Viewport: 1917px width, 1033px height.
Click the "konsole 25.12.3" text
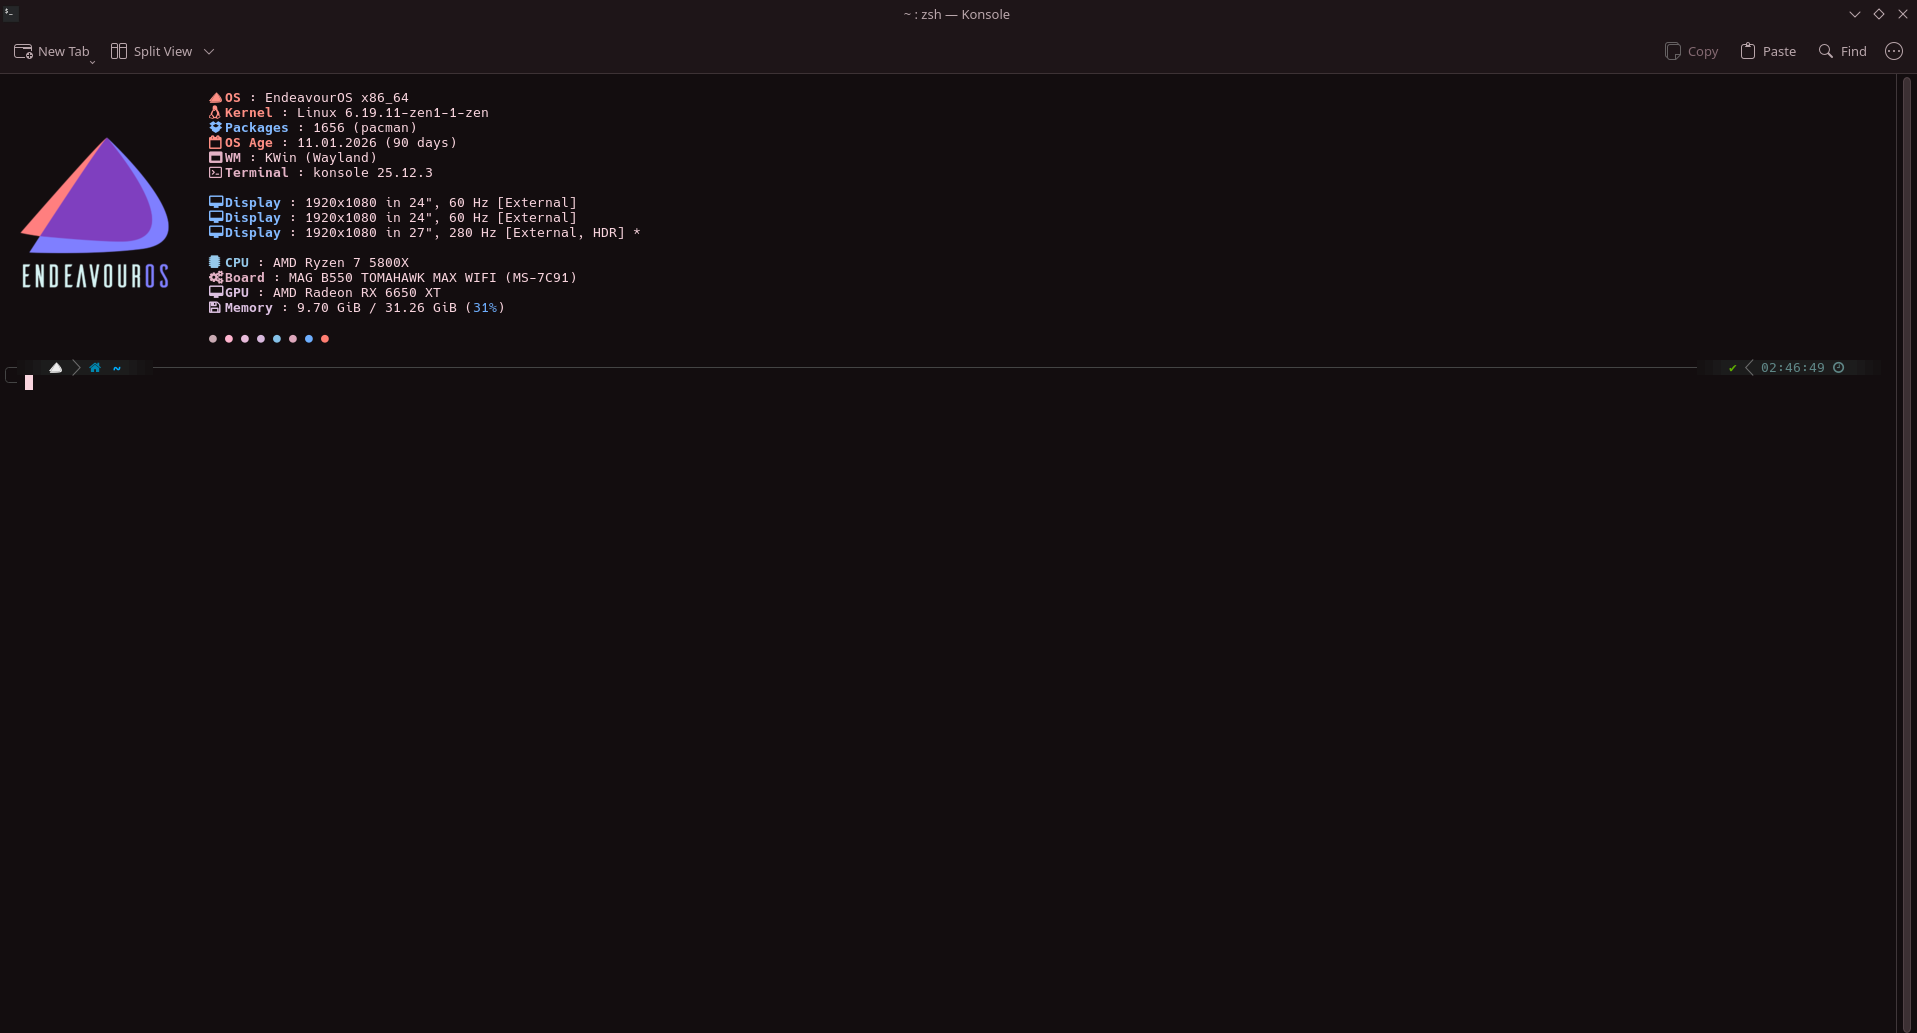[x=372, y=173]
